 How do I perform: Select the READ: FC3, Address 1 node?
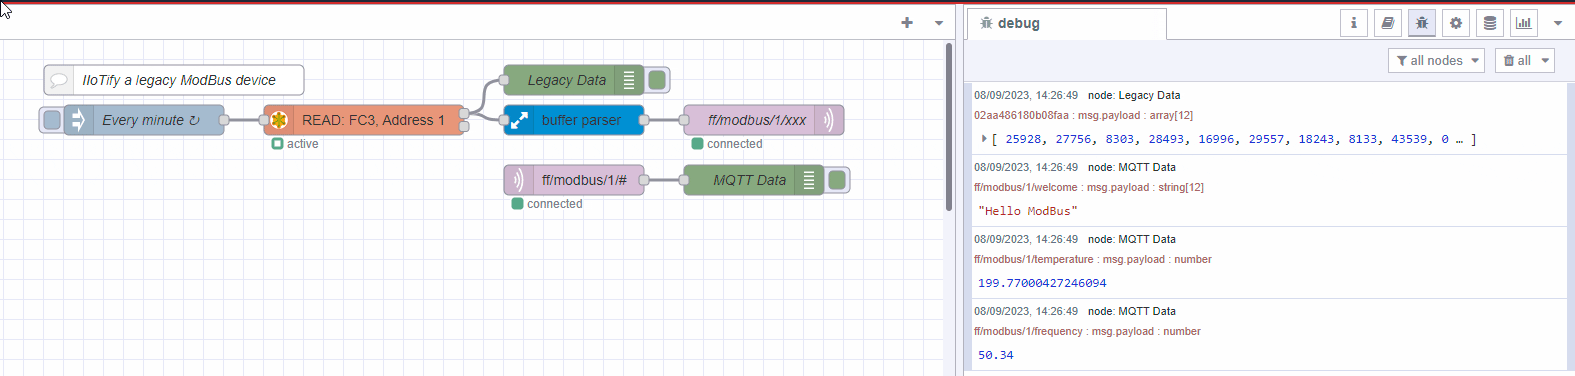click(x=364, y=120)
